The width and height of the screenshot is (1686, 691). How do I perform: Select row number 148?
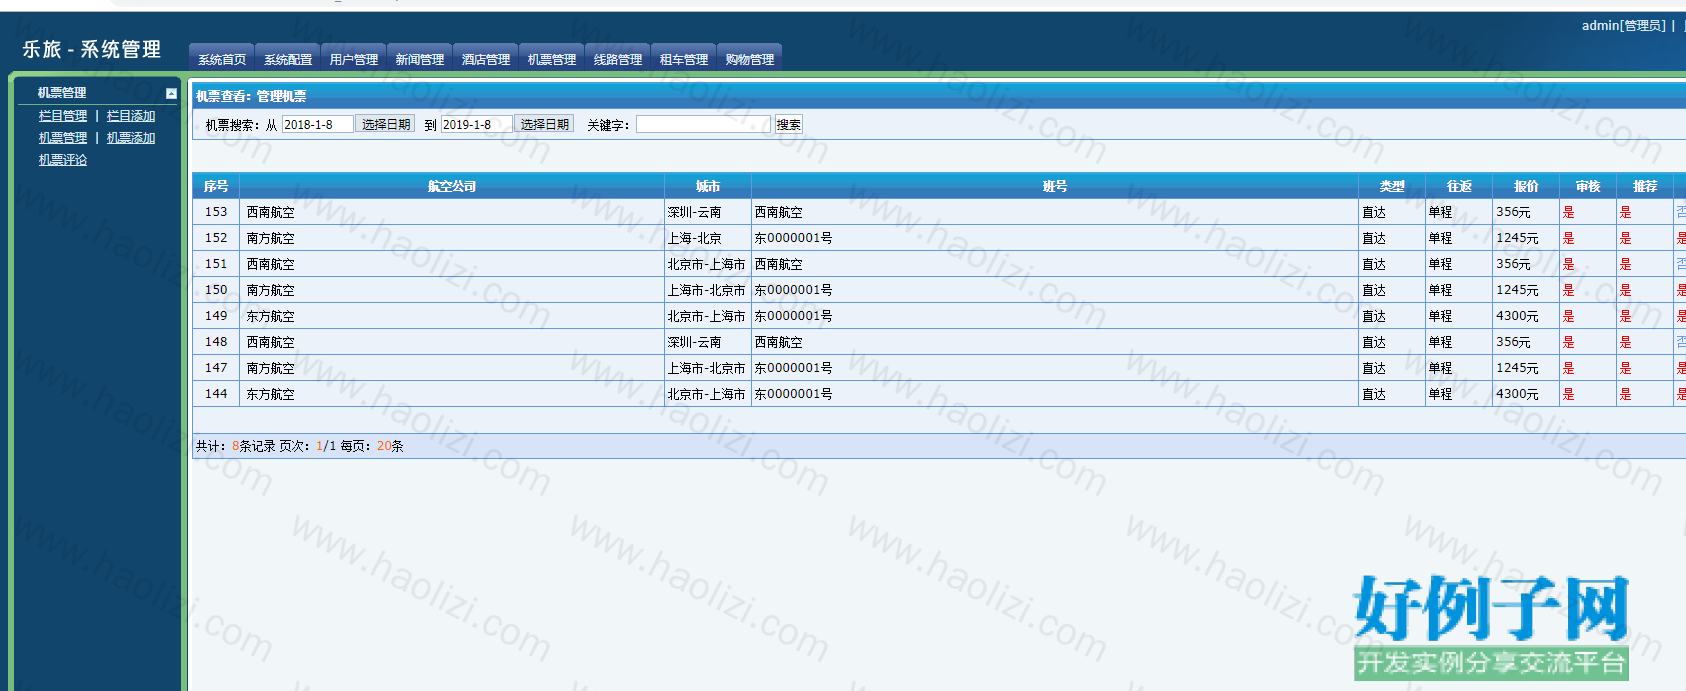[216, 342]
